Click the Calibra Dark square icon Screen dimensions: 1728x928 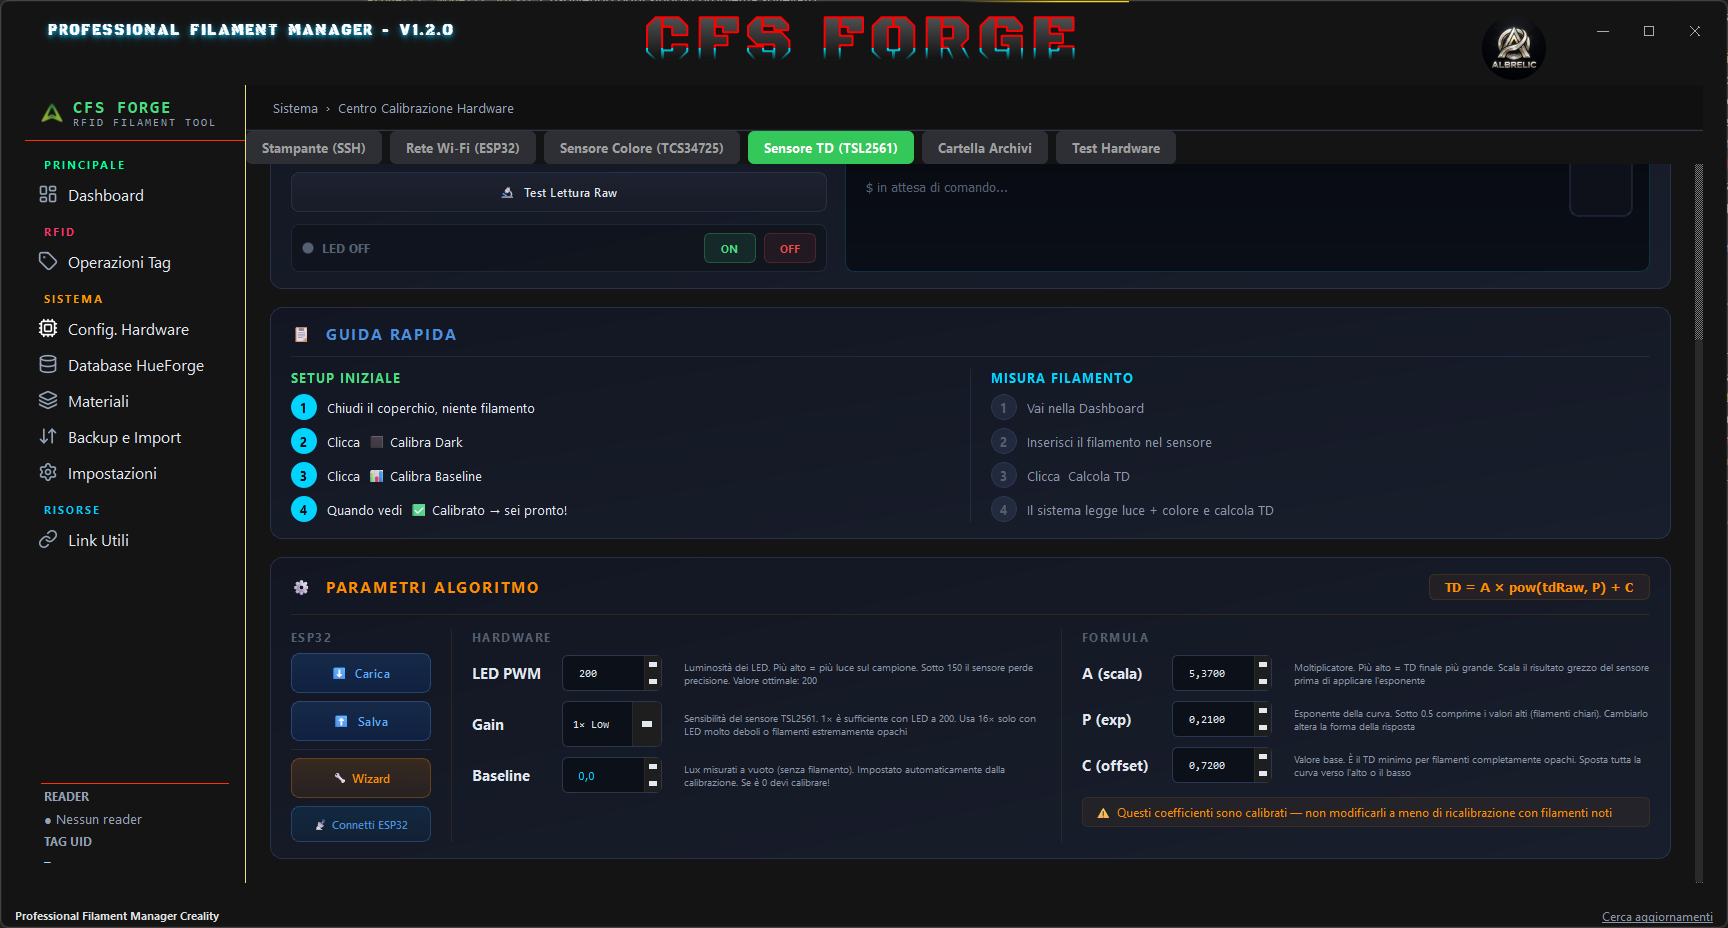[x=377, y=442]
